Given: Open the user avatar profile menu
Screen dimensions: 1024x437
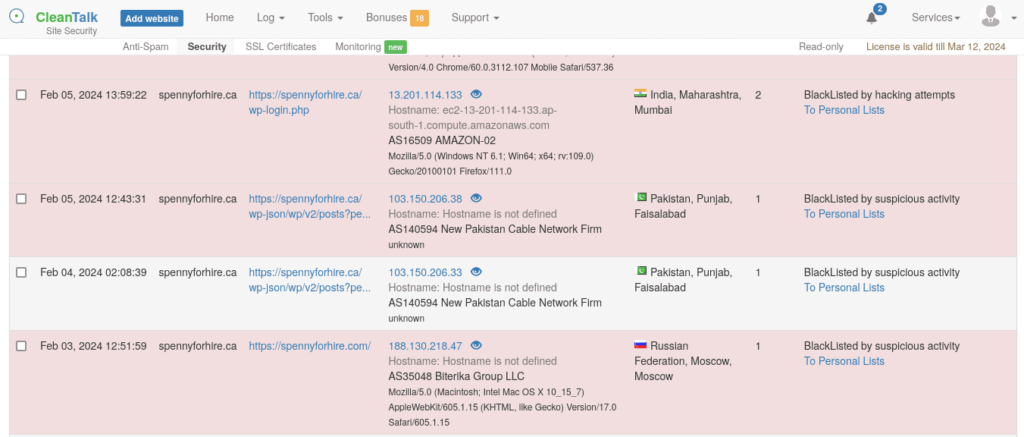Looking at the screenshot, I should [x=991, y=17].
